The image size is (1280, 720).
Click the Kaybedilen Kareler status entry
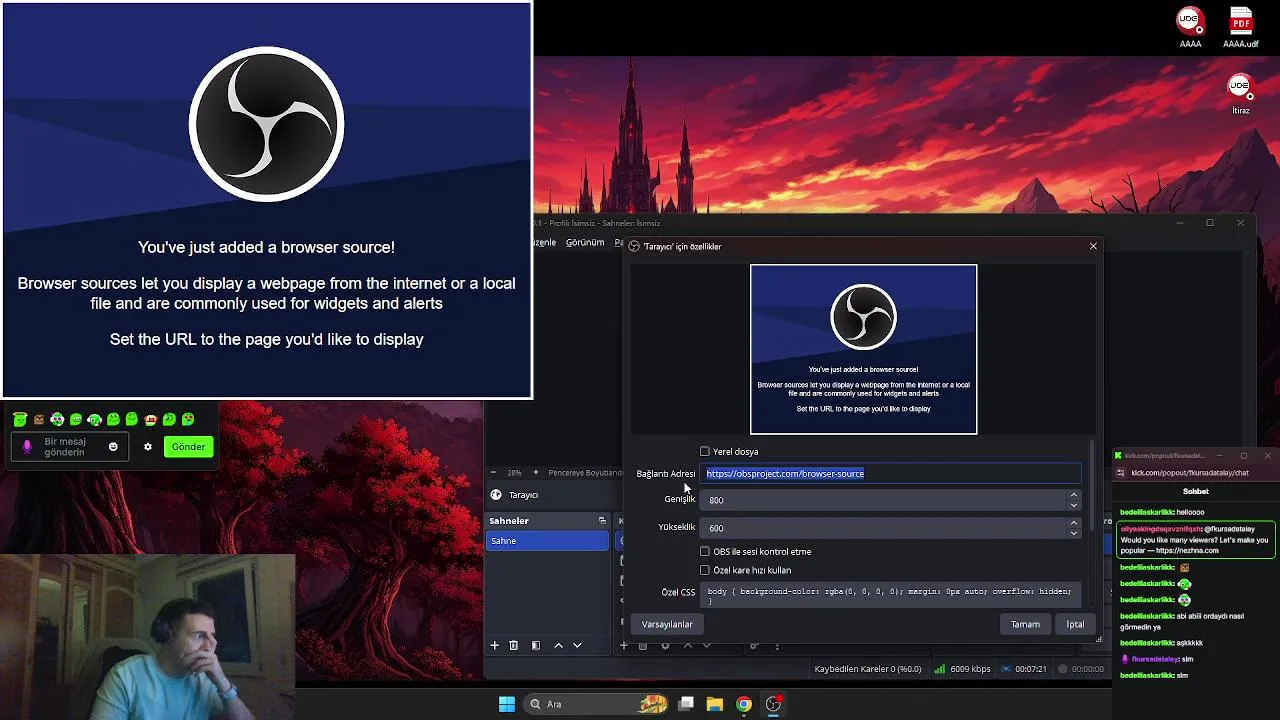pyautogui.click(x=868, y=669)
